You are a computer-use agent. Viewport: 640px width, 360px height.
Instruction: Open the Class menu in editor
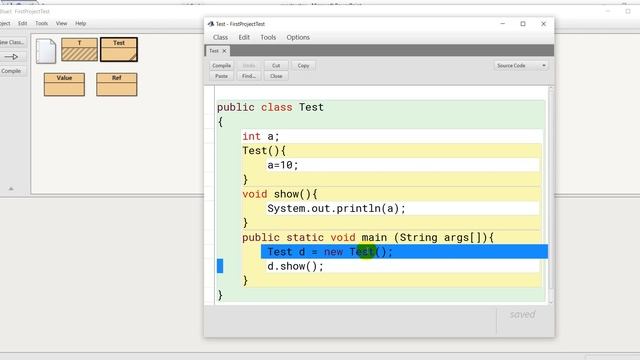(220, 37)
